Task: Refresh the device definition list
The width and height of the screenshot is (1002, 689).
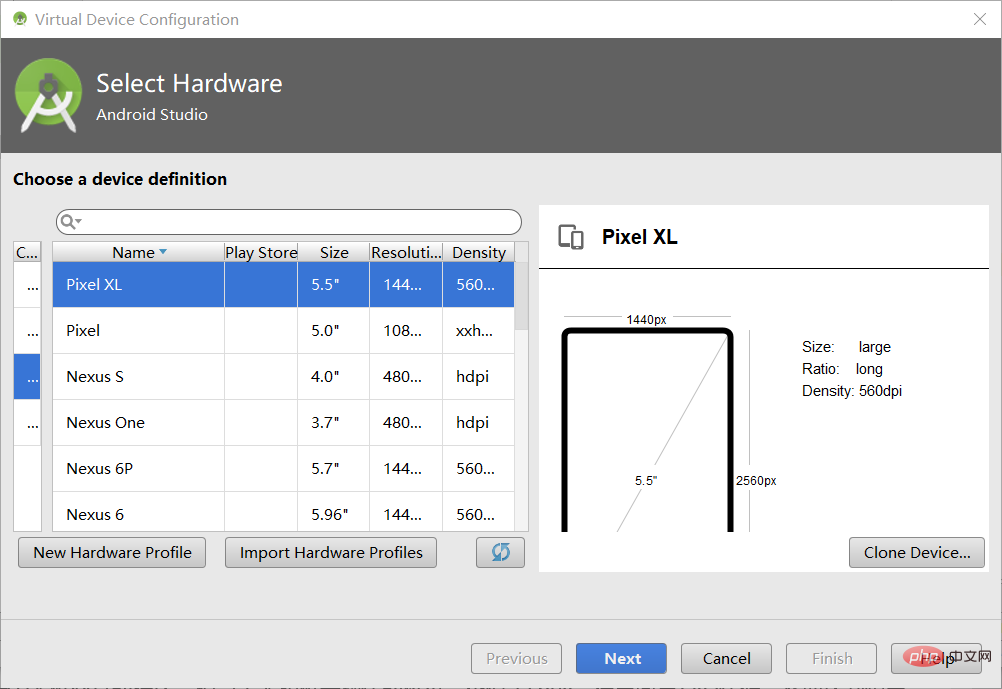Action: 499,552
